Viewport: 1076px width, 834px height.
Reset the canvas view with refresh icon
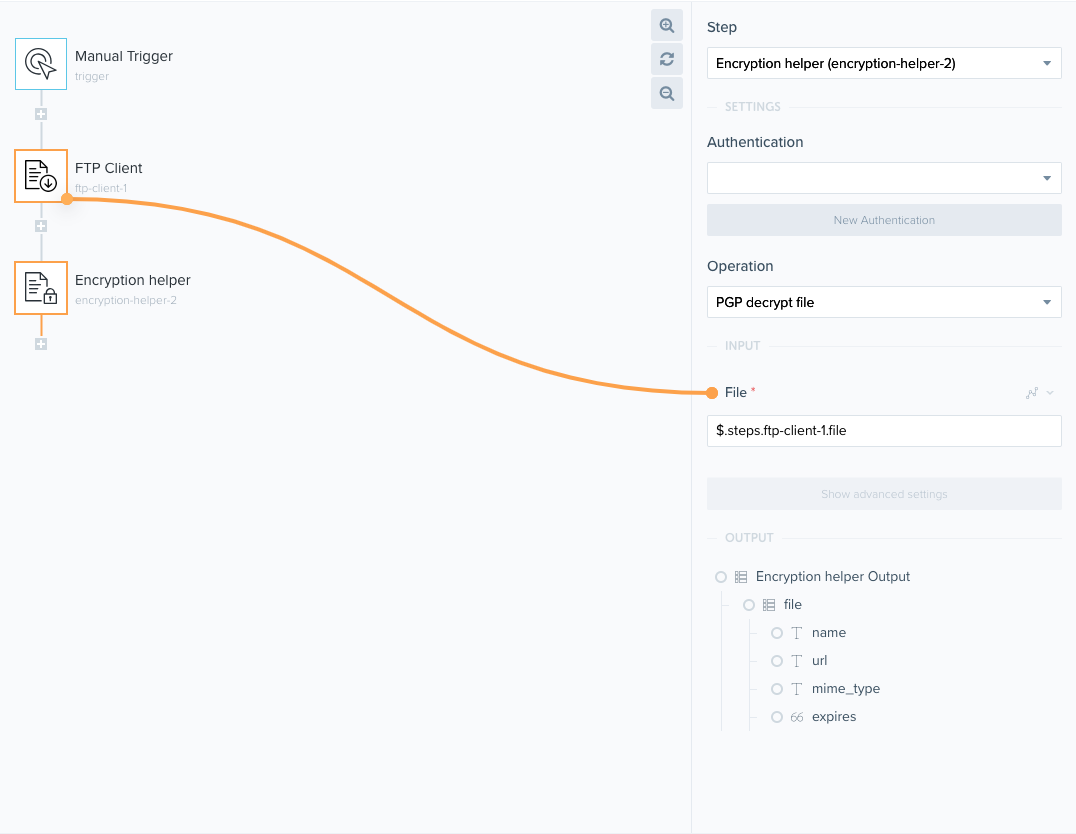pyautogui.click(x=666, y=60)
